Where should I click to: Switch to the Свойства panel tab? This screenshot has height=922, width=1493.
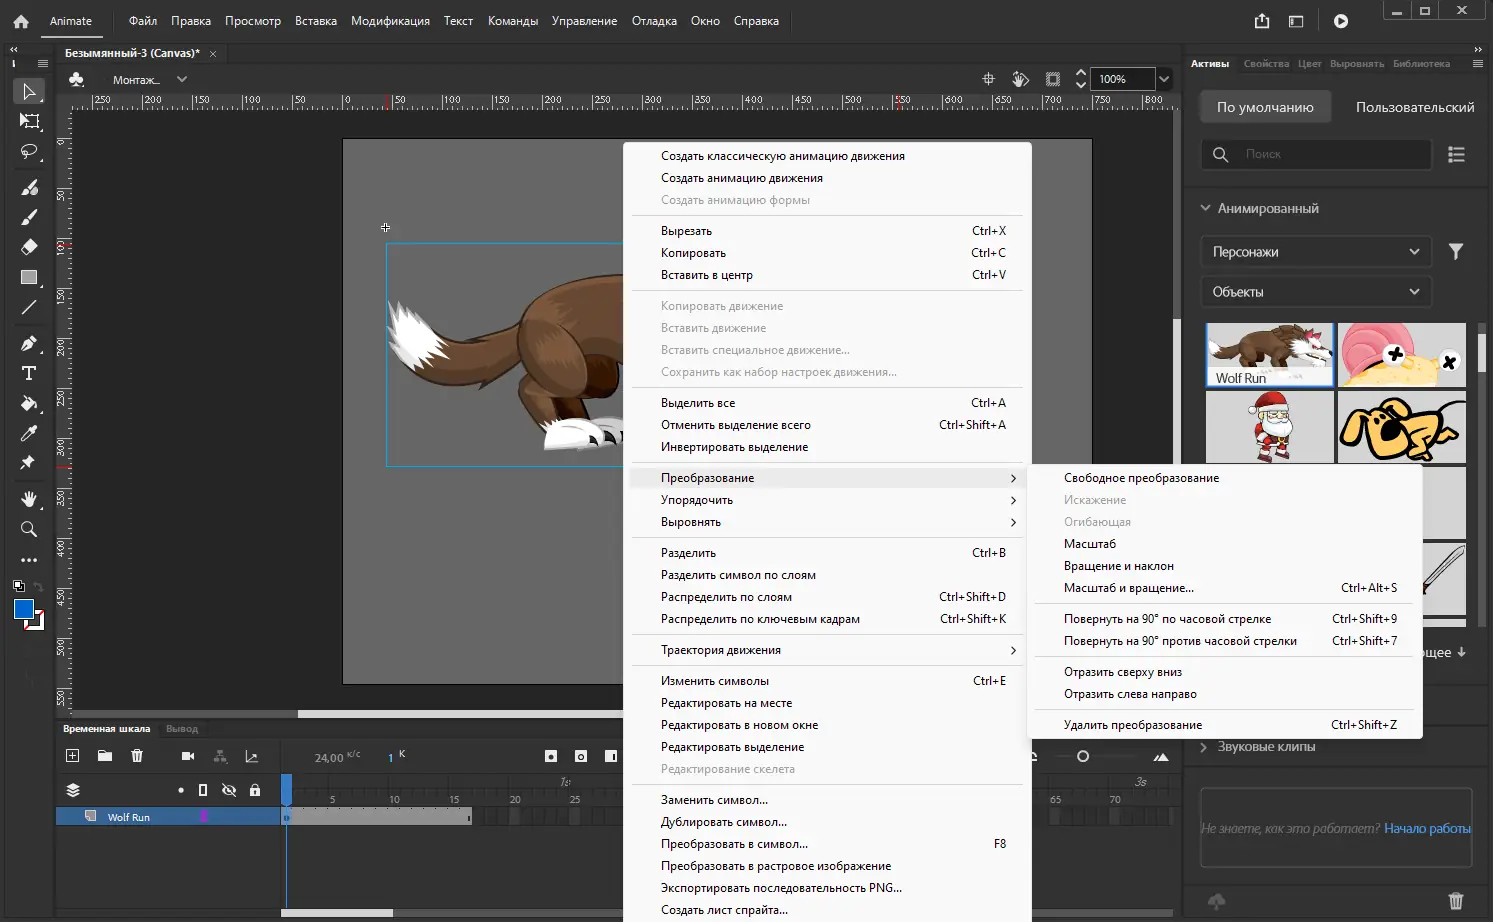click(1266, 64)
